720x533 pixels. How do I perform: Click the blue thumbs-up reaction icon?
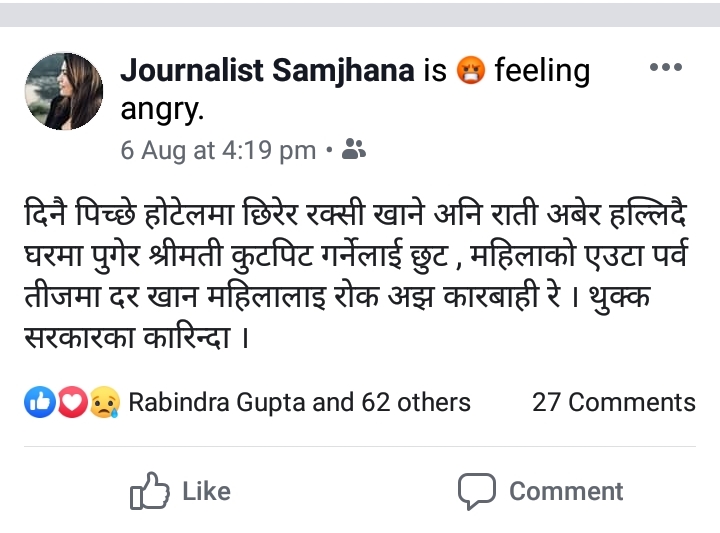tap(39, 402)
